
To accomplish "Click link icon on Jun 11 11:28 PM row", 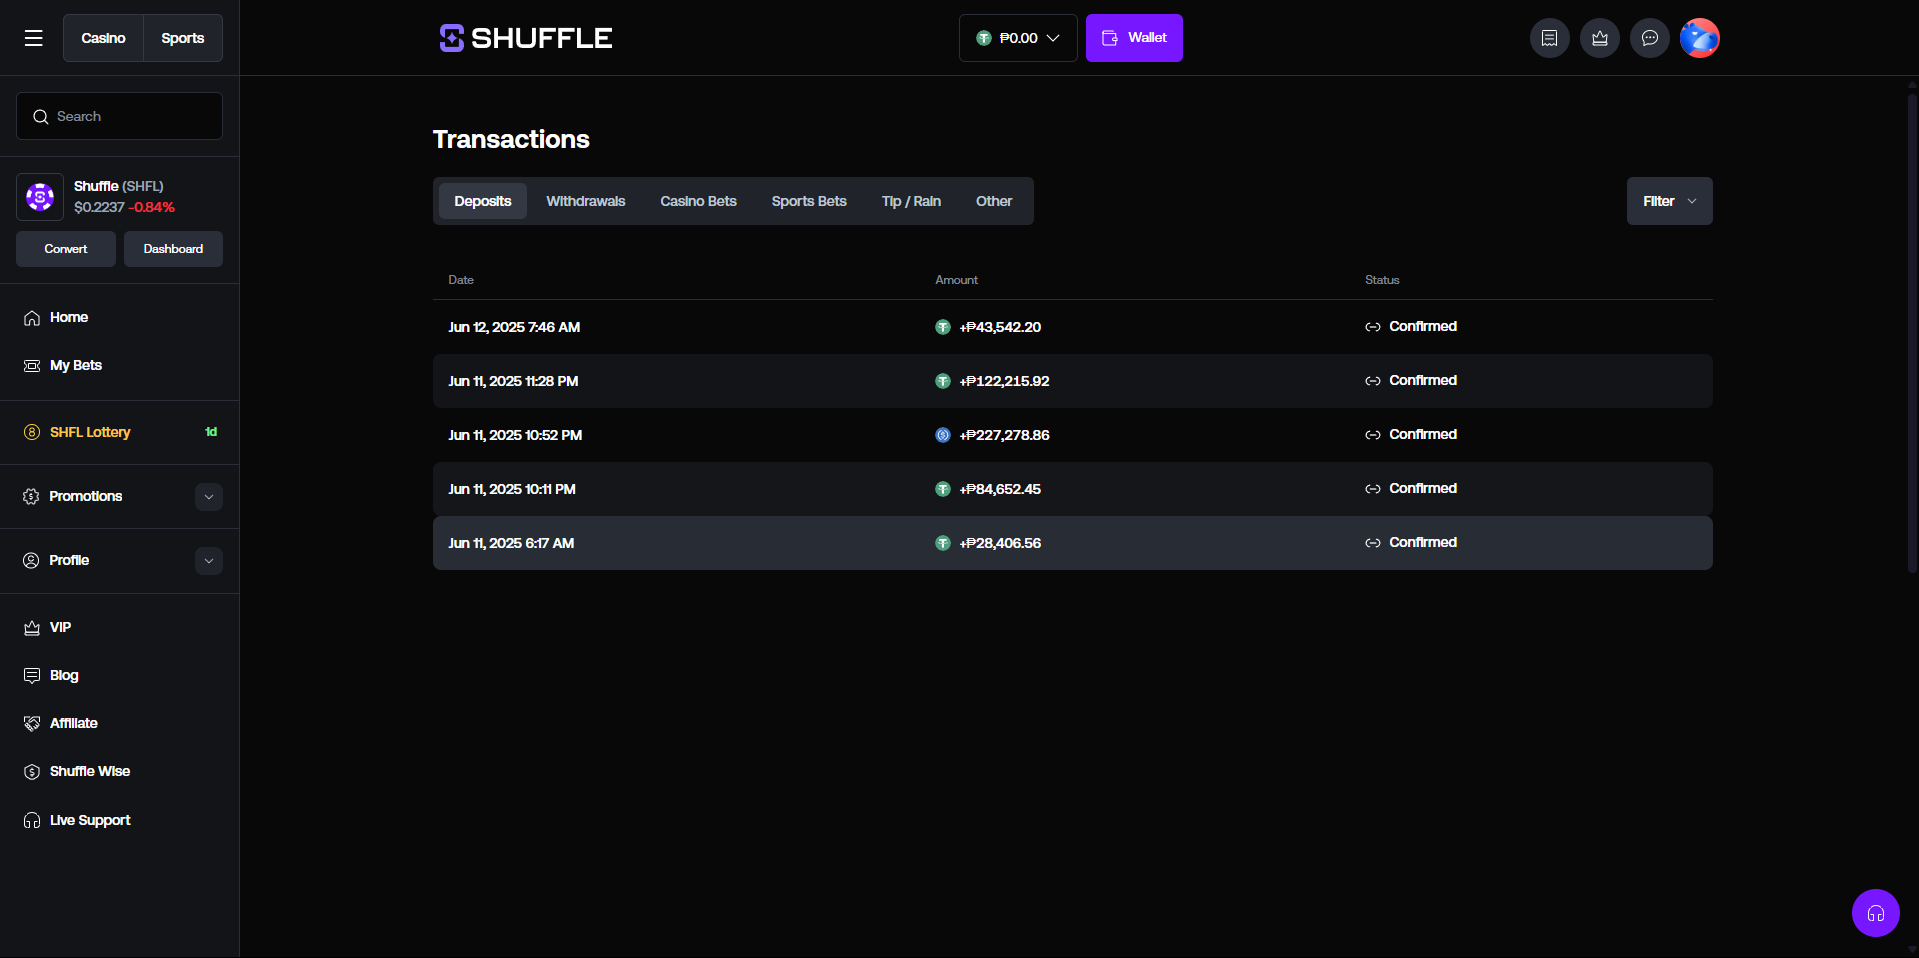I will (x=1373, y=381).
